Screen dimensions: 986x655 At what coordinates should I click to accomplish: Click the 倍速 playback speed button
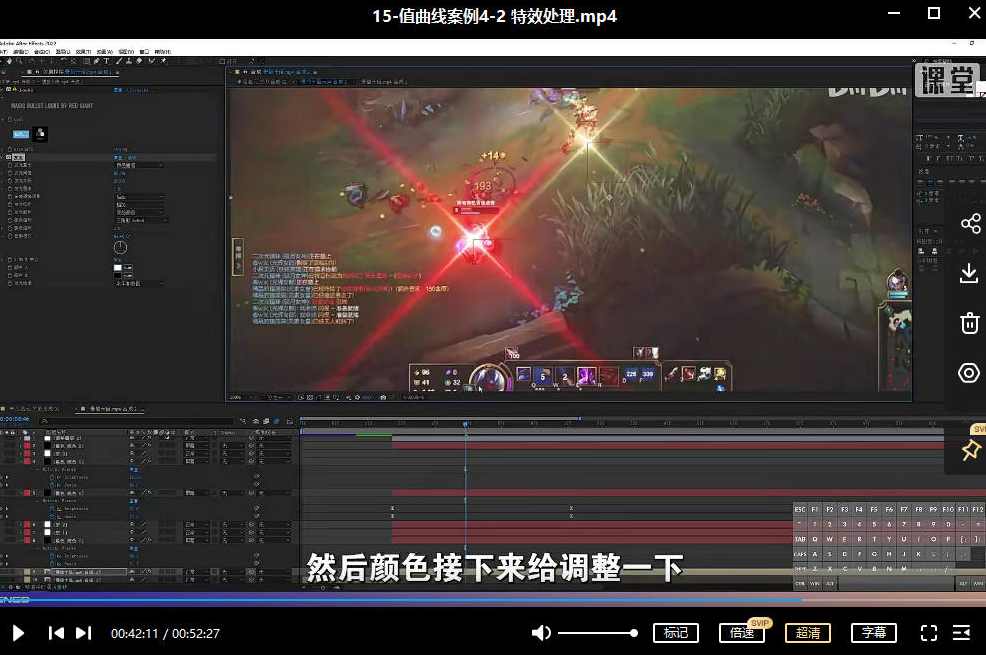pyautogui.click(x=742, y=632)
